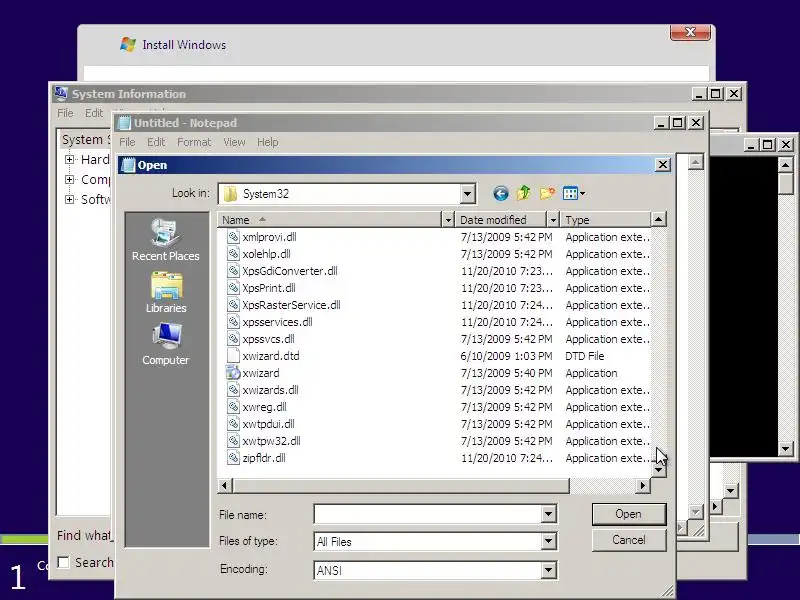This screenshot has width=800, height=600.
Task: Click the DTD File type cell
Action: [x=585, y=356]
